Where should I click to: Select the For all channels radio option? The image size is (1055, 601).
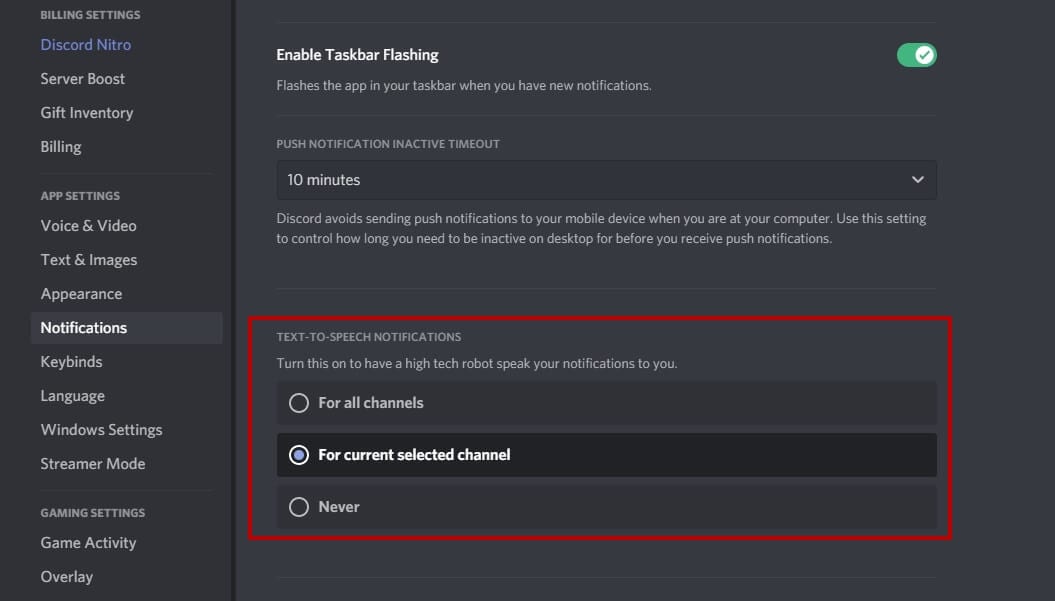298,403
